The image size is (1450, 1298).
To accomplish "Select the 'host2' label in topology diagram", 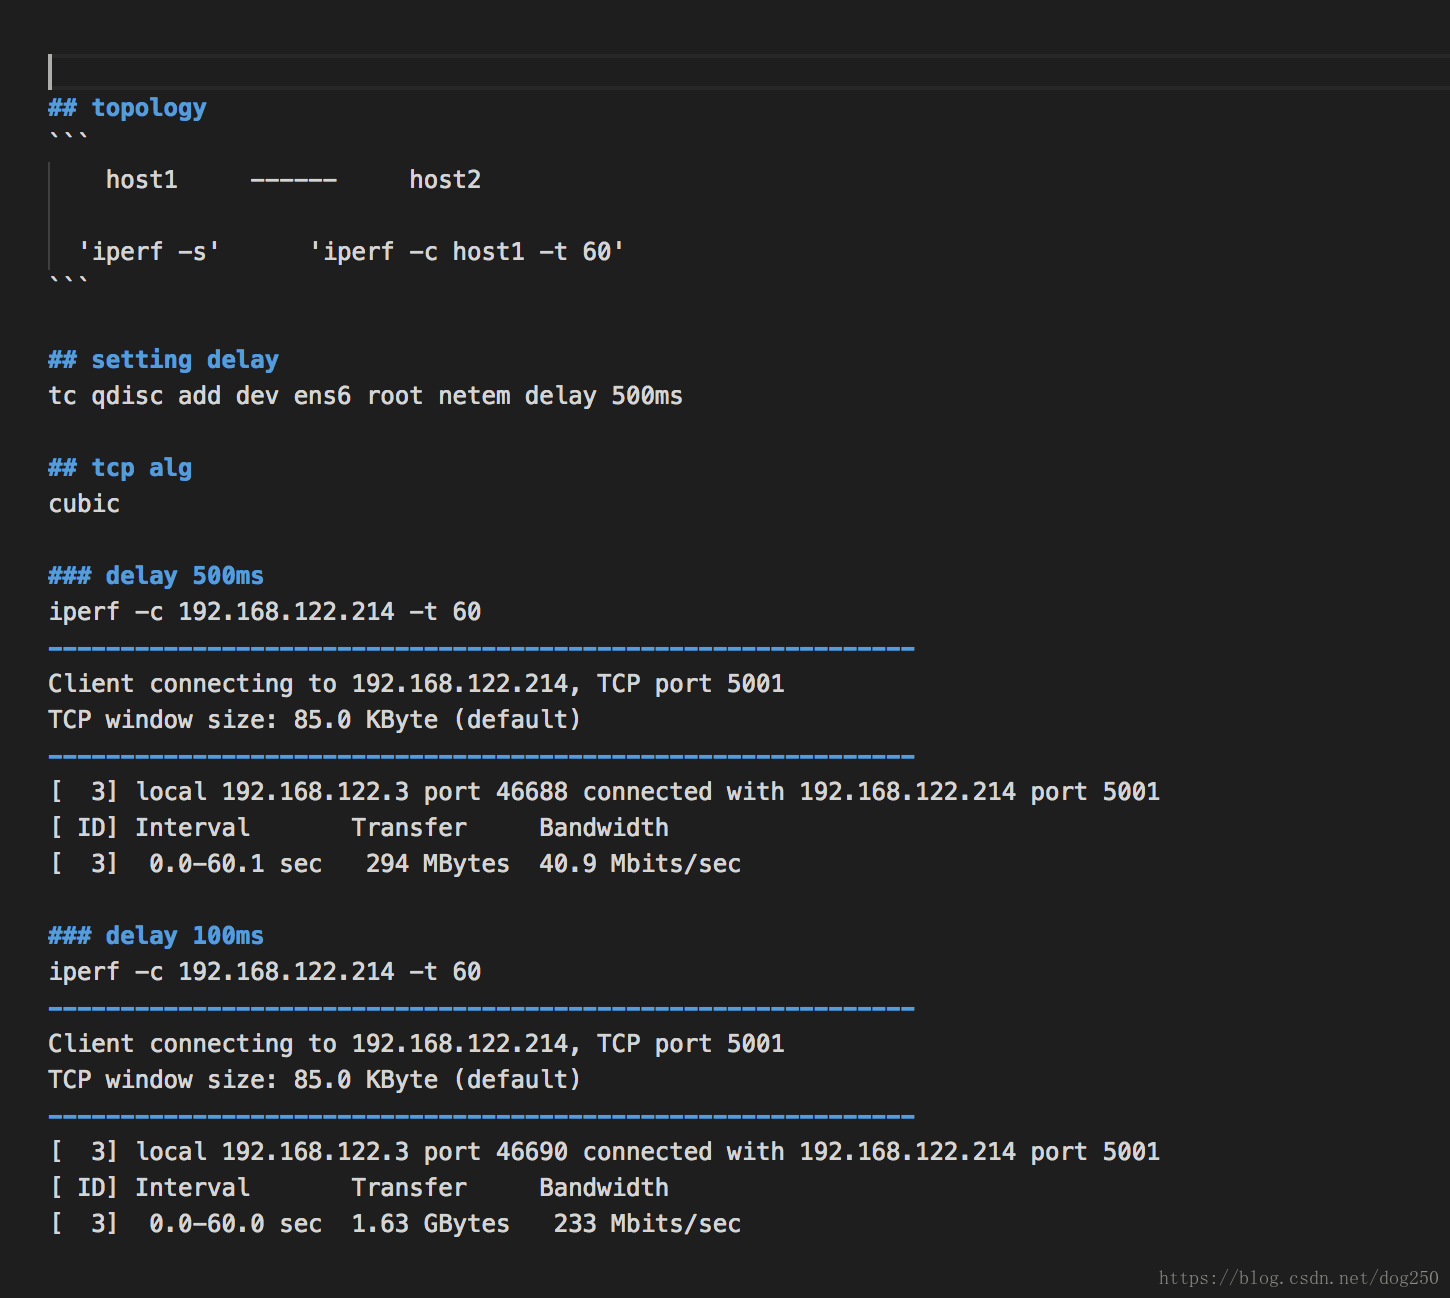I will (x=445, y=180).
